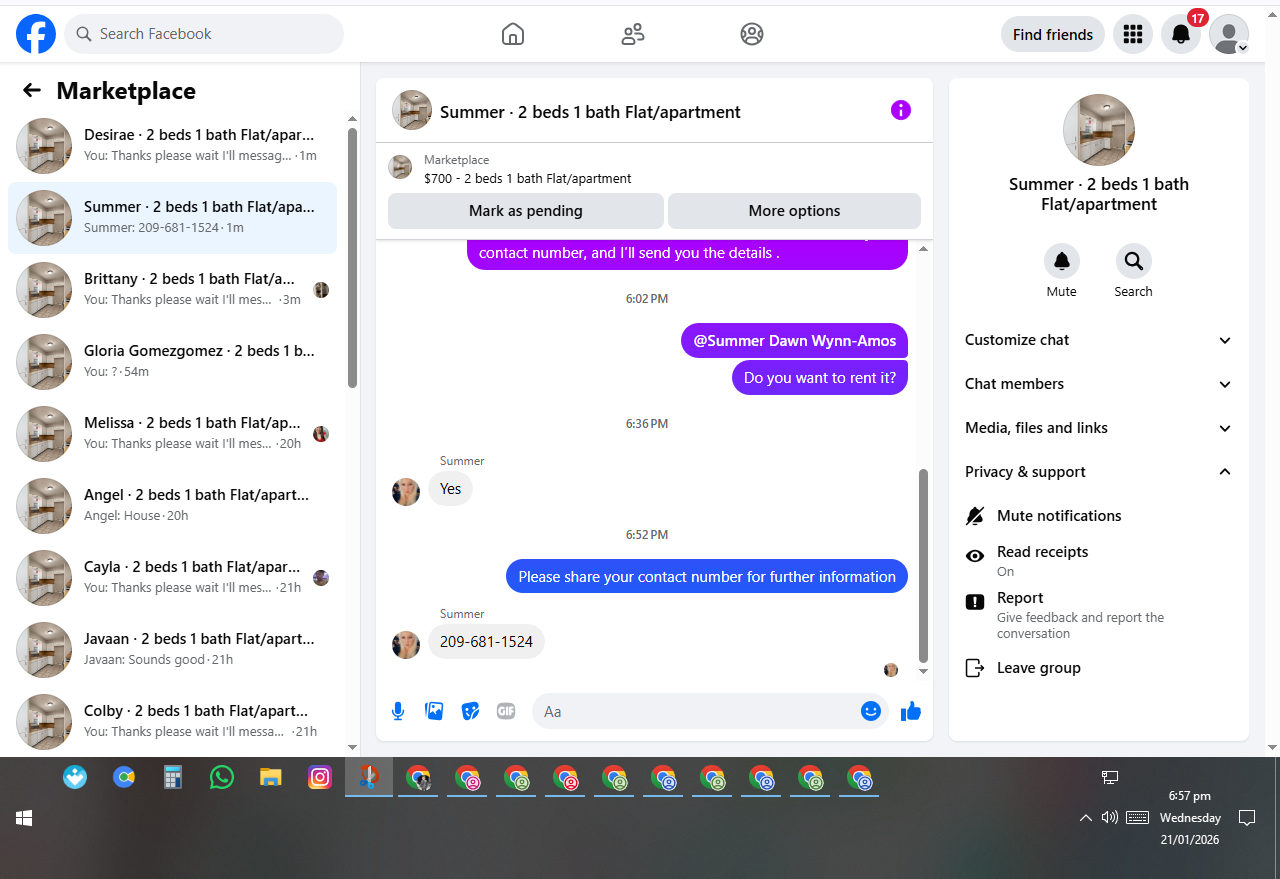Click Summer's avatar beside the Yes message

point(406,491)
